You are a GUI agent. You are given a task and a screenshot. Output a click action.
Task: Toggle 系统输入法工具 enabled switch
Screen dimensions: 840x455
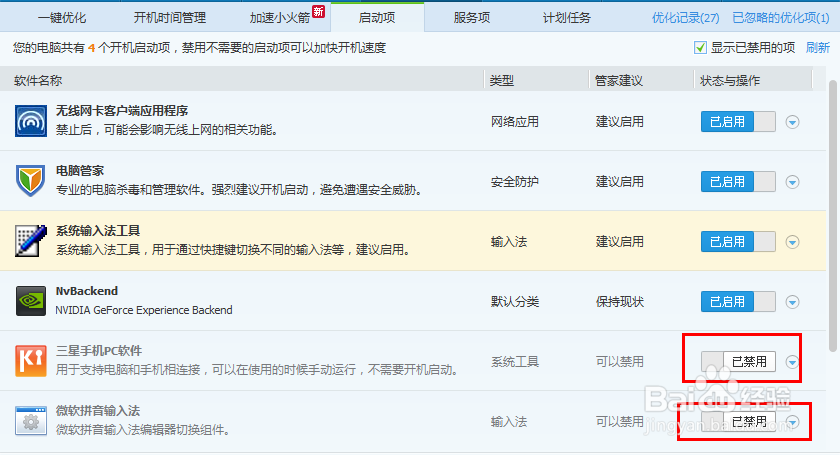(738, 242)
